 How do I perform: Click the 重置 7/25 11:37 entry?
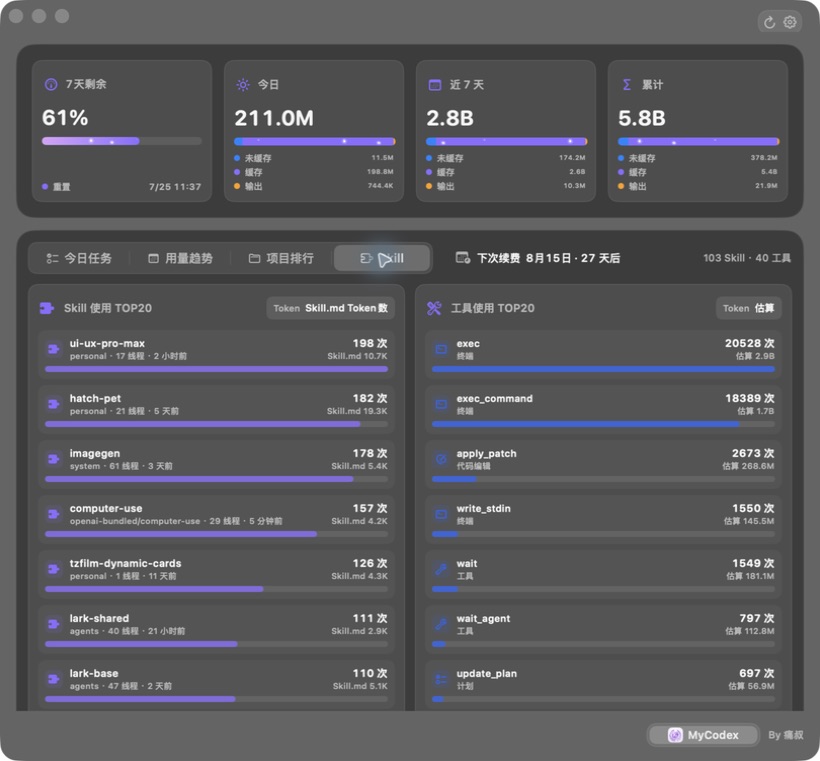(122, 187)
